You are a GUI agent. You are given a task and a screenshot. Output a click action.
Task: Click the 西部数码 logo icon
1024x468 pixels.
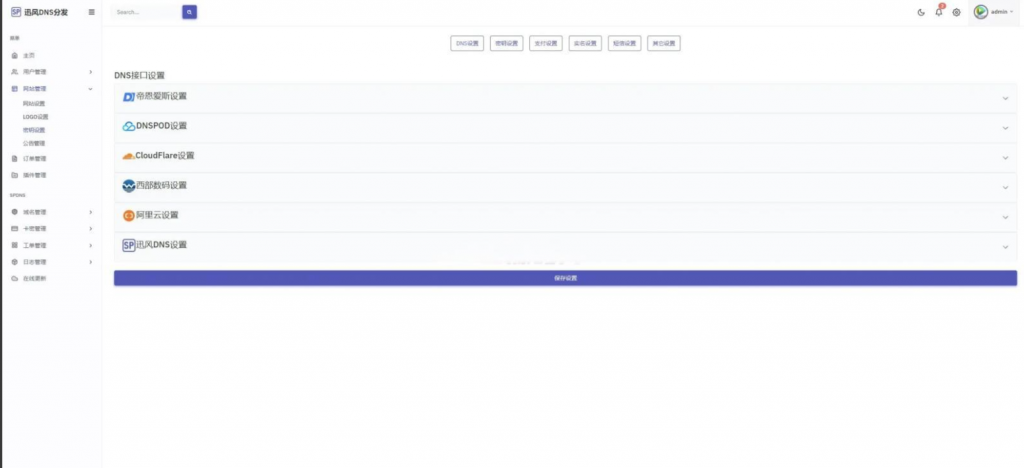point(128,186)
